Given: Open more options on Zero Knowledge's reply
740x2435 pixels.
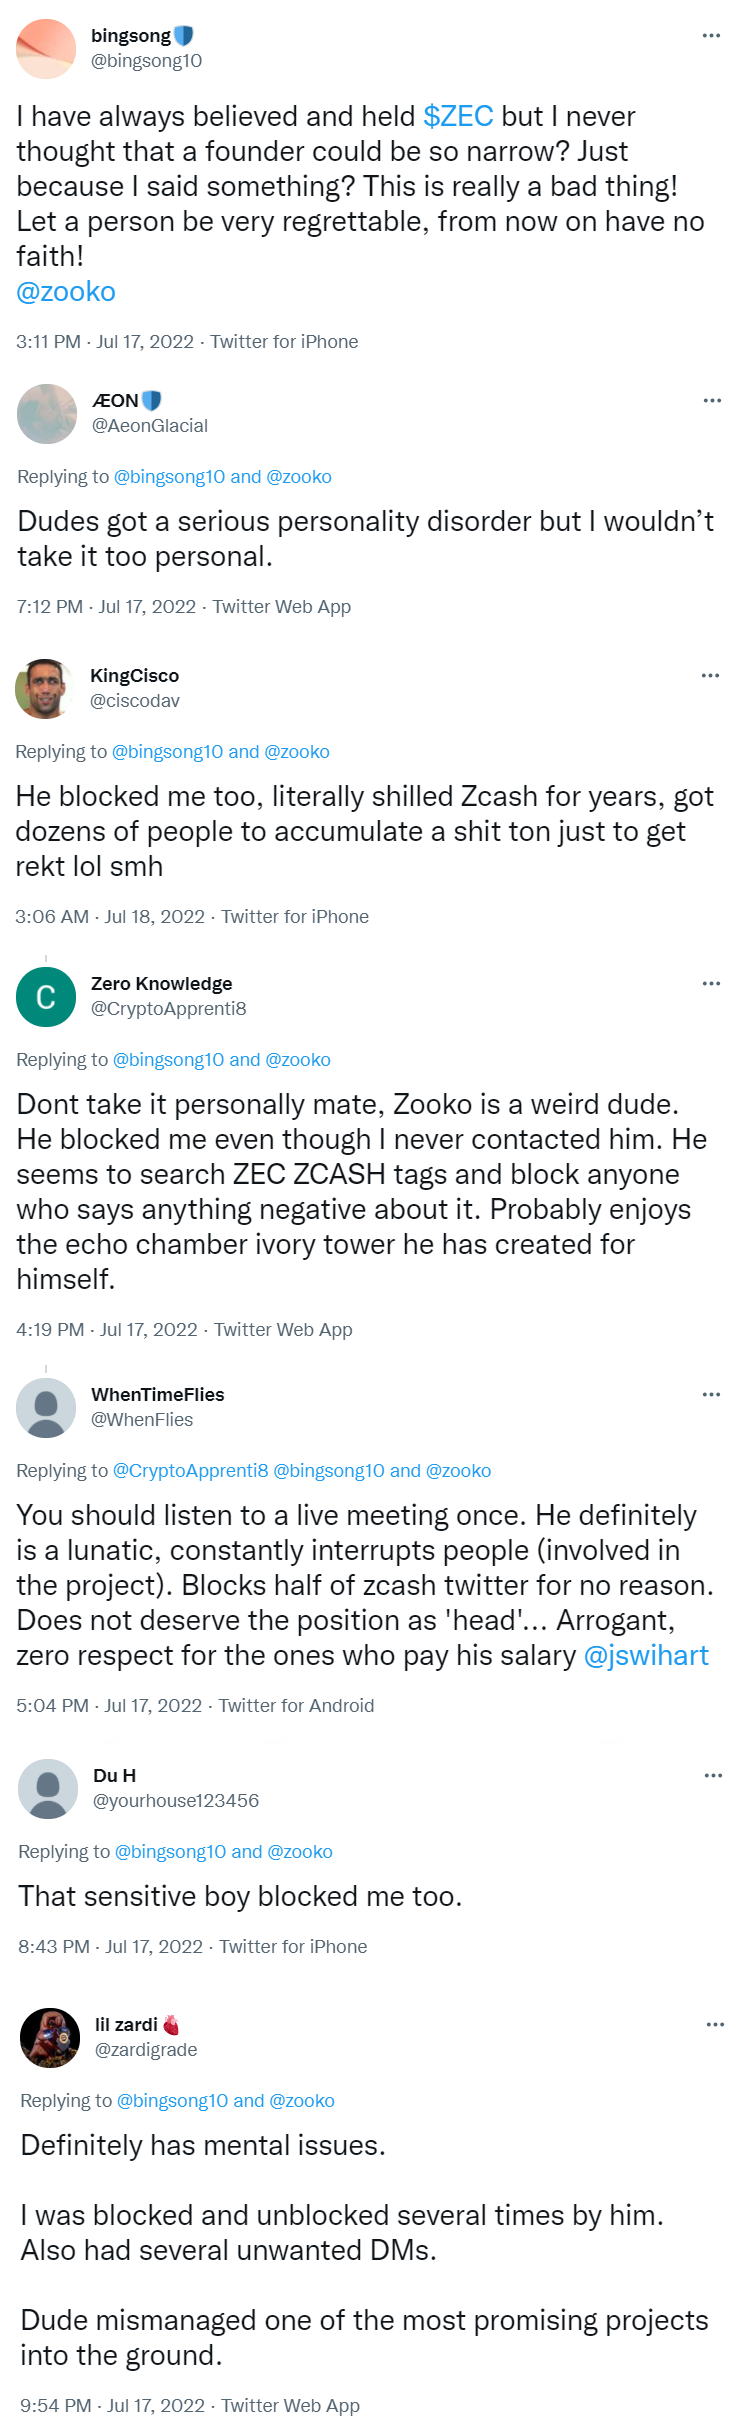Looking at the screenshot, I should pos(711,984).
